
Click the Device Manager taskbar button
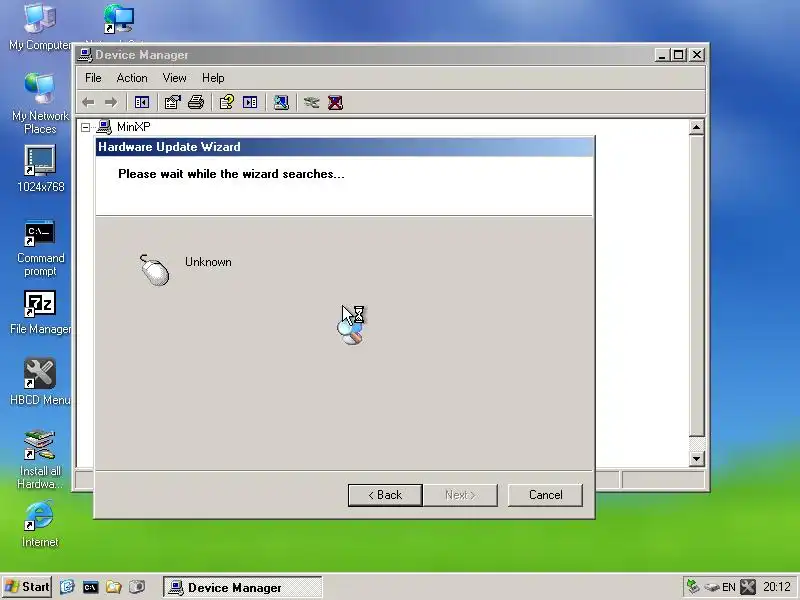point(243,587)
